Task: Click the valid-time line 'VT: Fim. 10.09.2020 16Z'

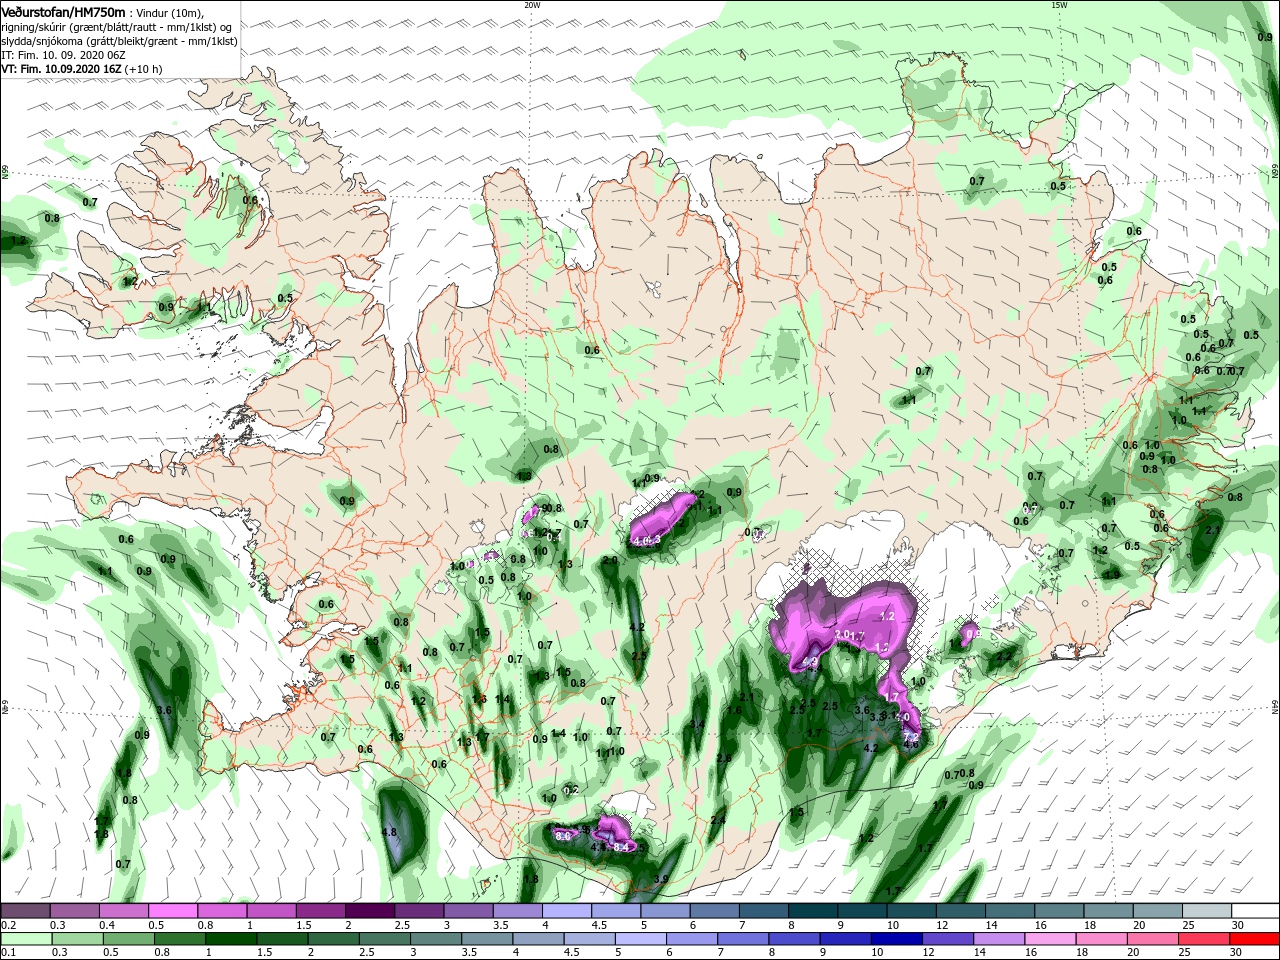Action: (61, 69)
